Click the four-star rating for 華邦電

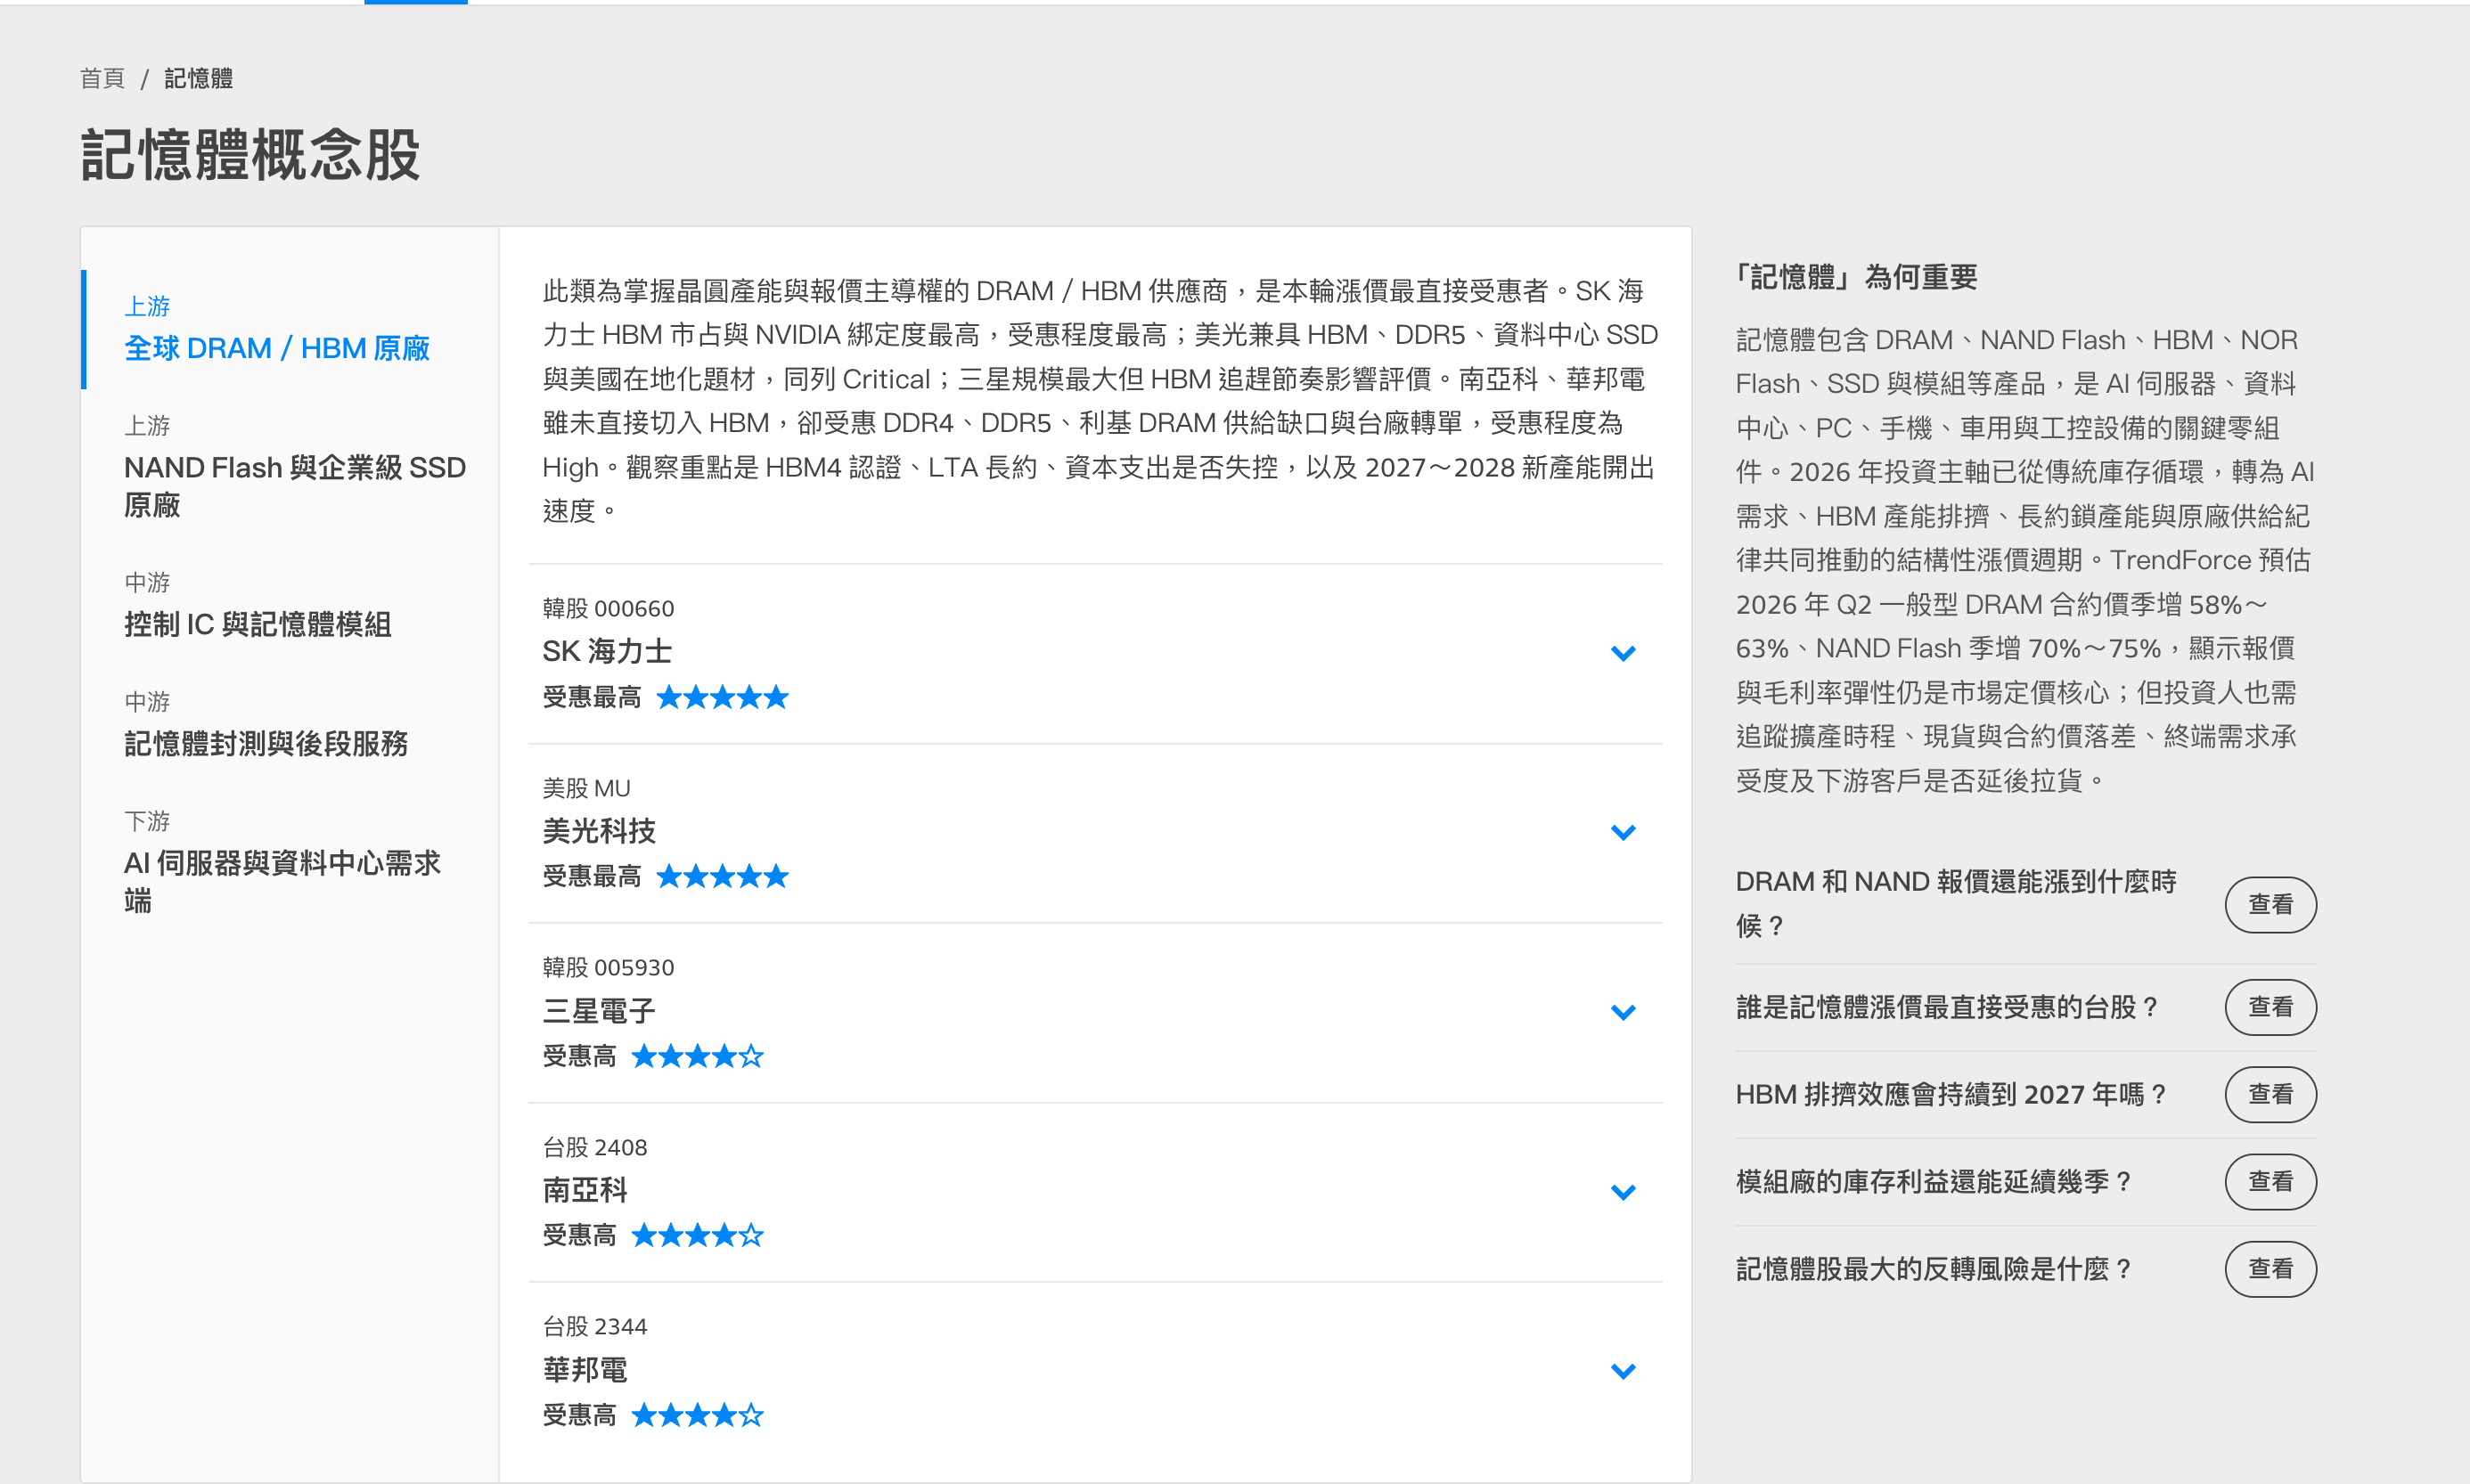697,1415
